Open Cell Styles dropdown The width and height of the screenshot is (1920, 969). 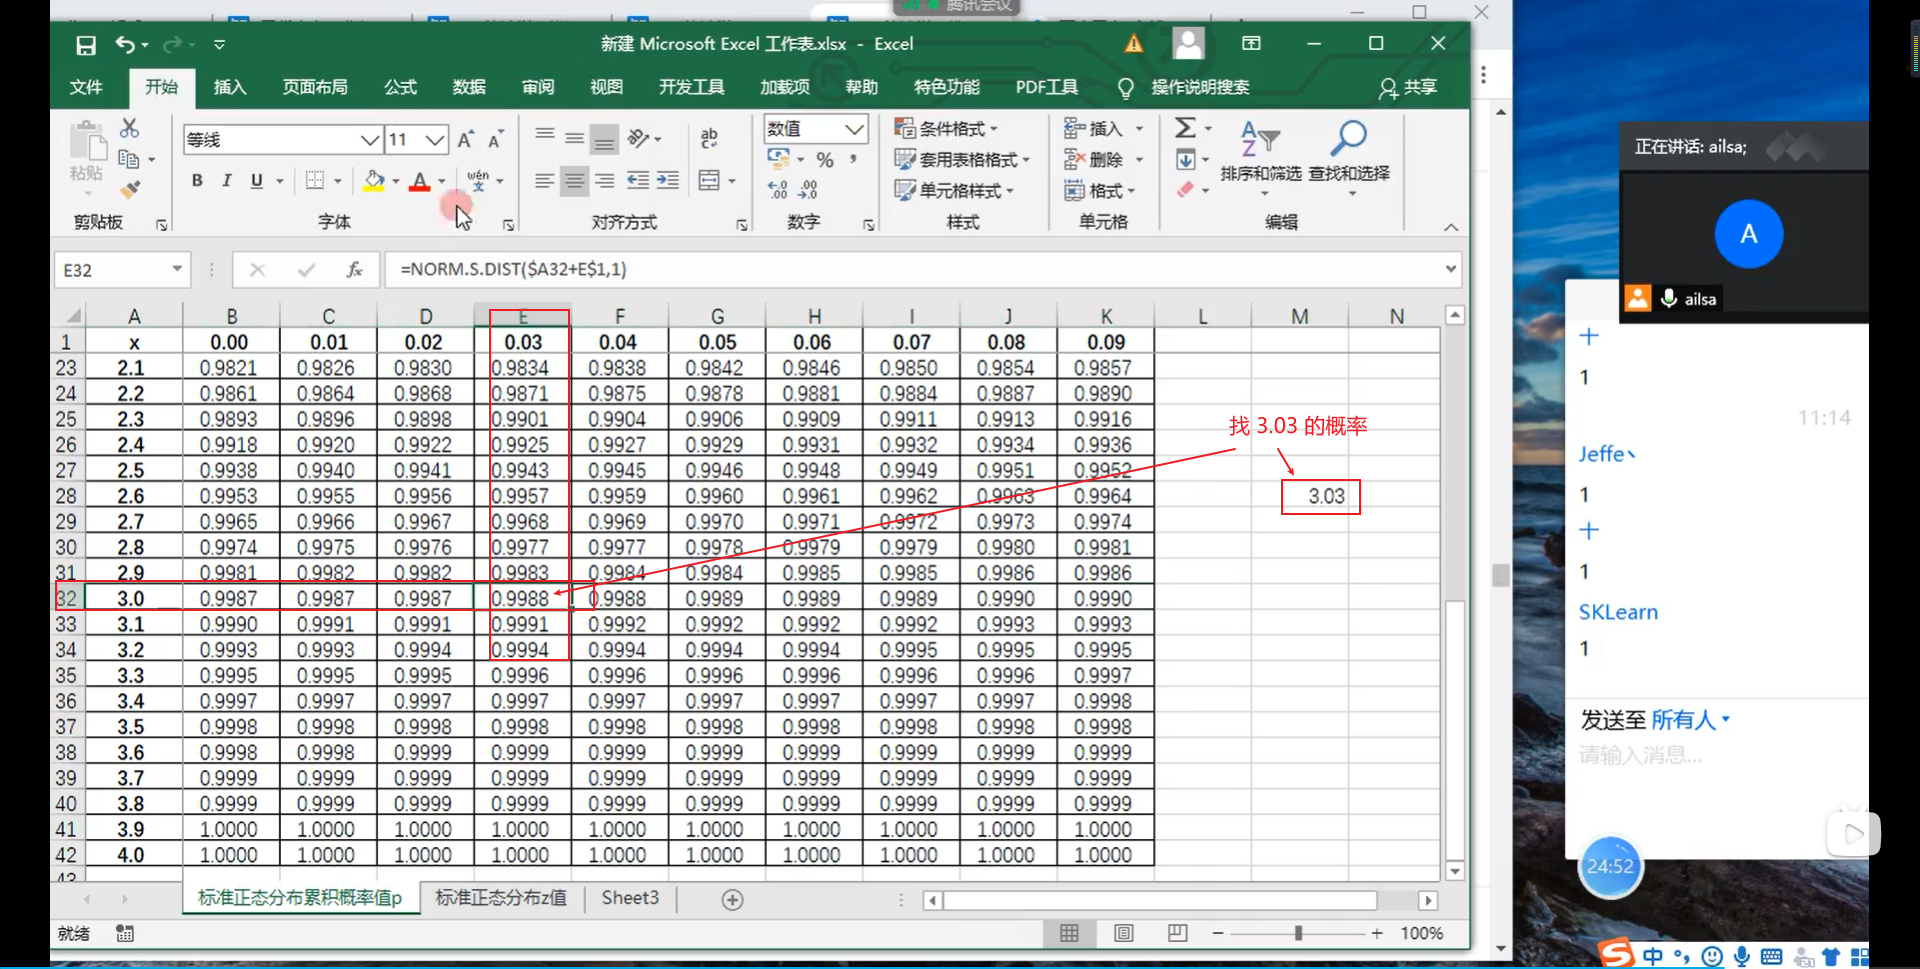[x=954, y=190]
